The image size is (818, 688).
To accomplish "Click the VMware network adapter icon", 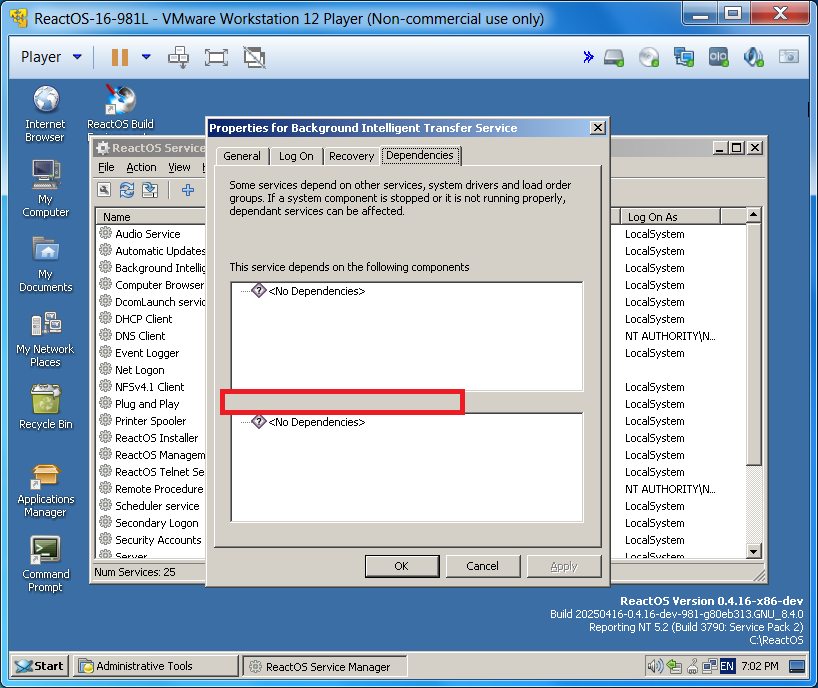I will 683,57.
